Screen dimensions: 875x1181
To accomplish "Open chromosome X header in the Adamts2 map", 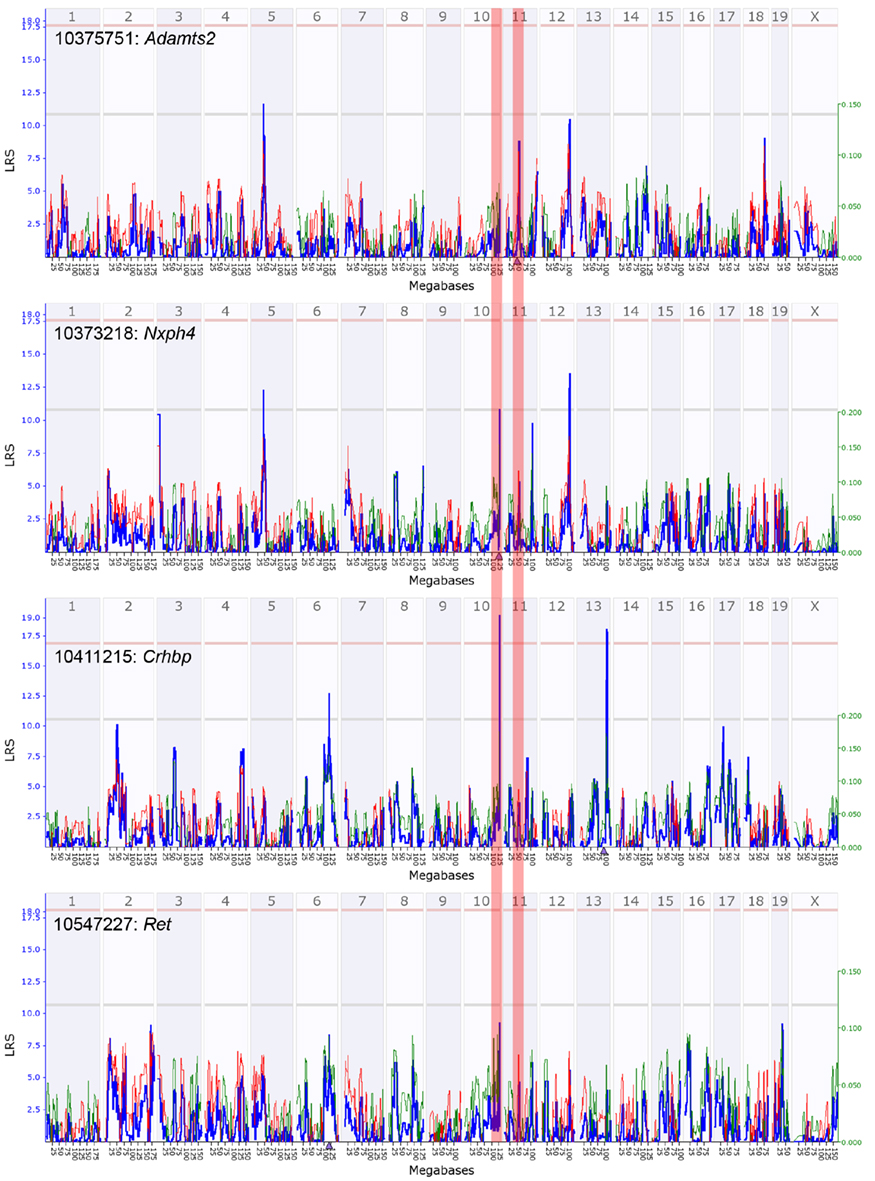I will pos(814,17).
